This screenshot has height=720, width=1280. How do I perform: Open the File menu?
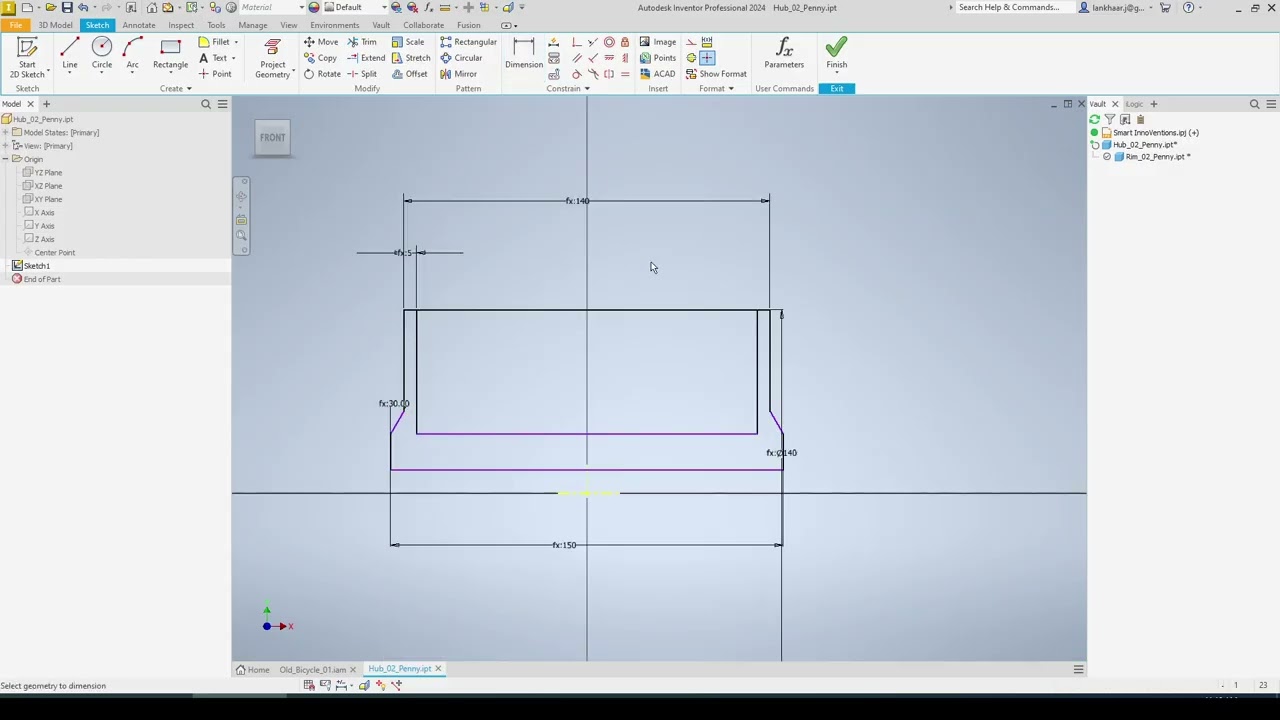pos(15,25)
